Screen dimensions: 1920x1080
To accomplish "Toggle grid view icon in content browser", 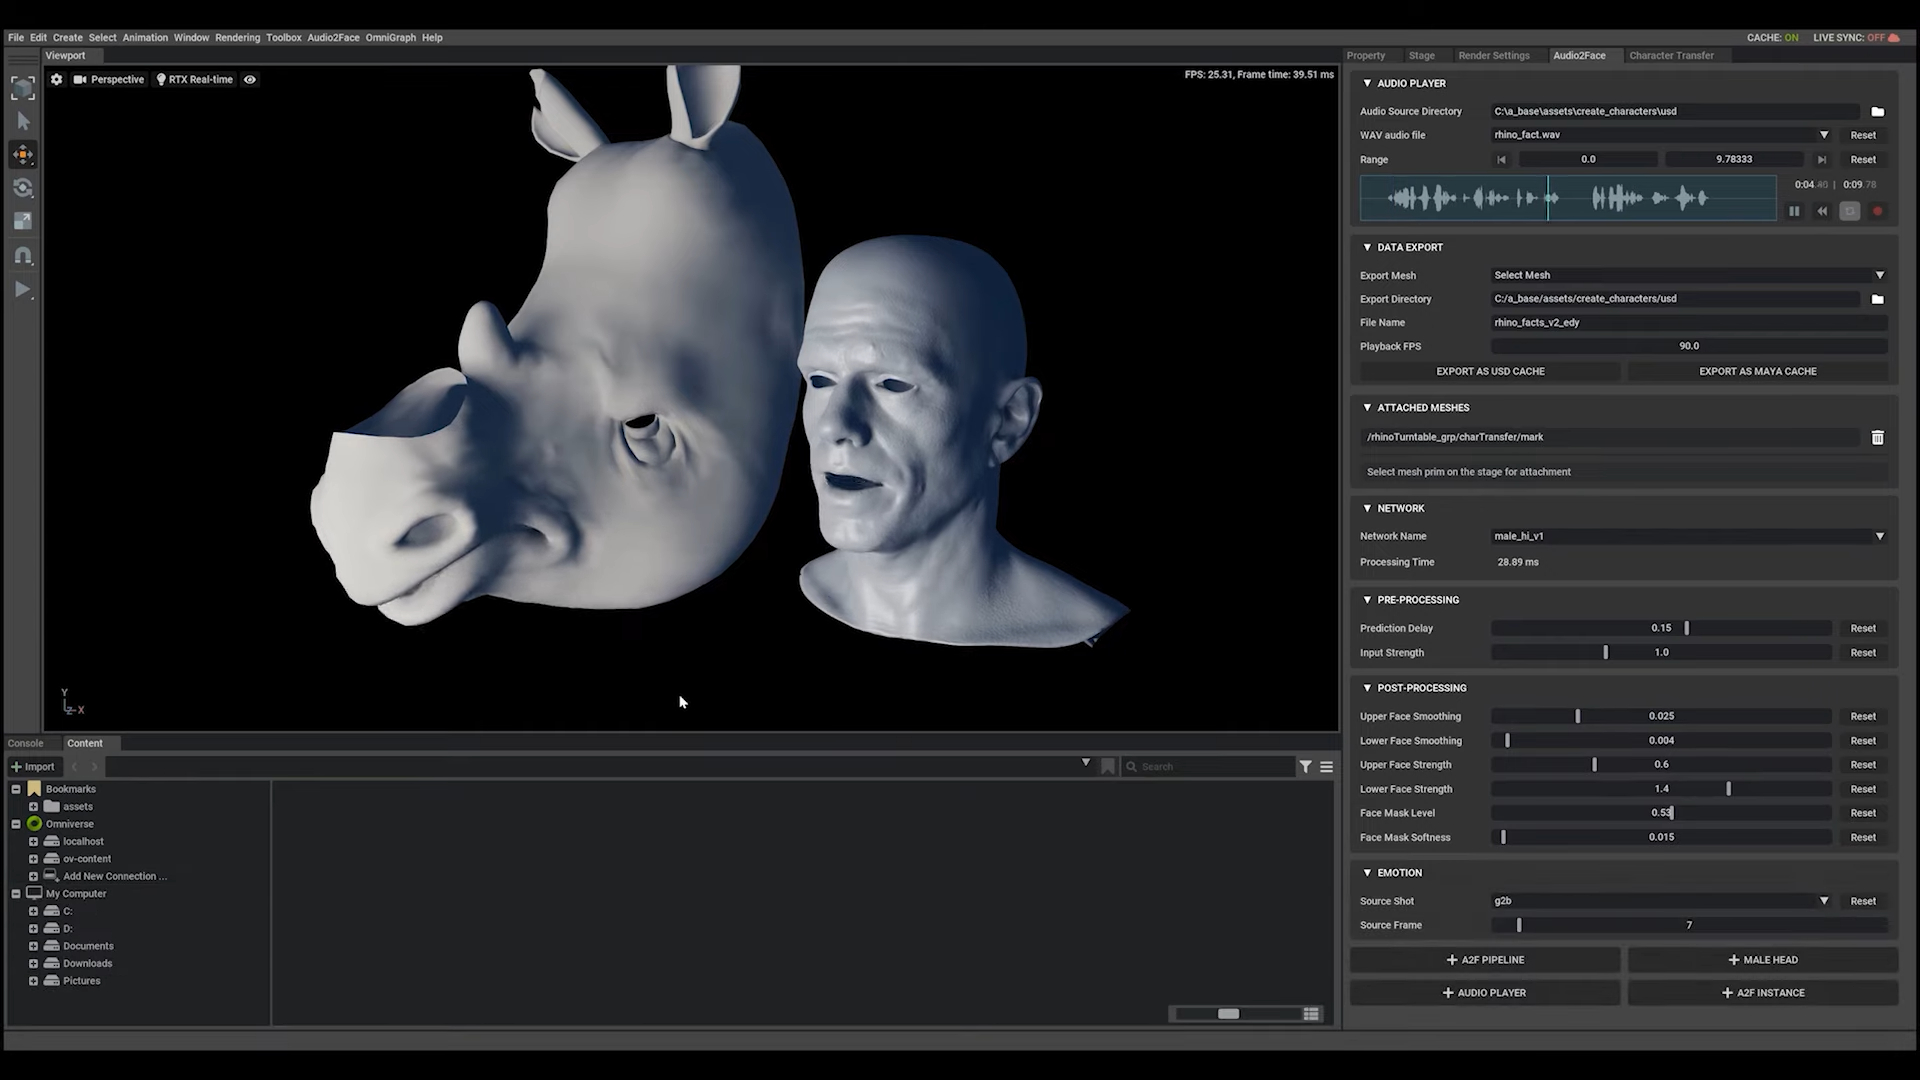I will click(1310, 1014).
